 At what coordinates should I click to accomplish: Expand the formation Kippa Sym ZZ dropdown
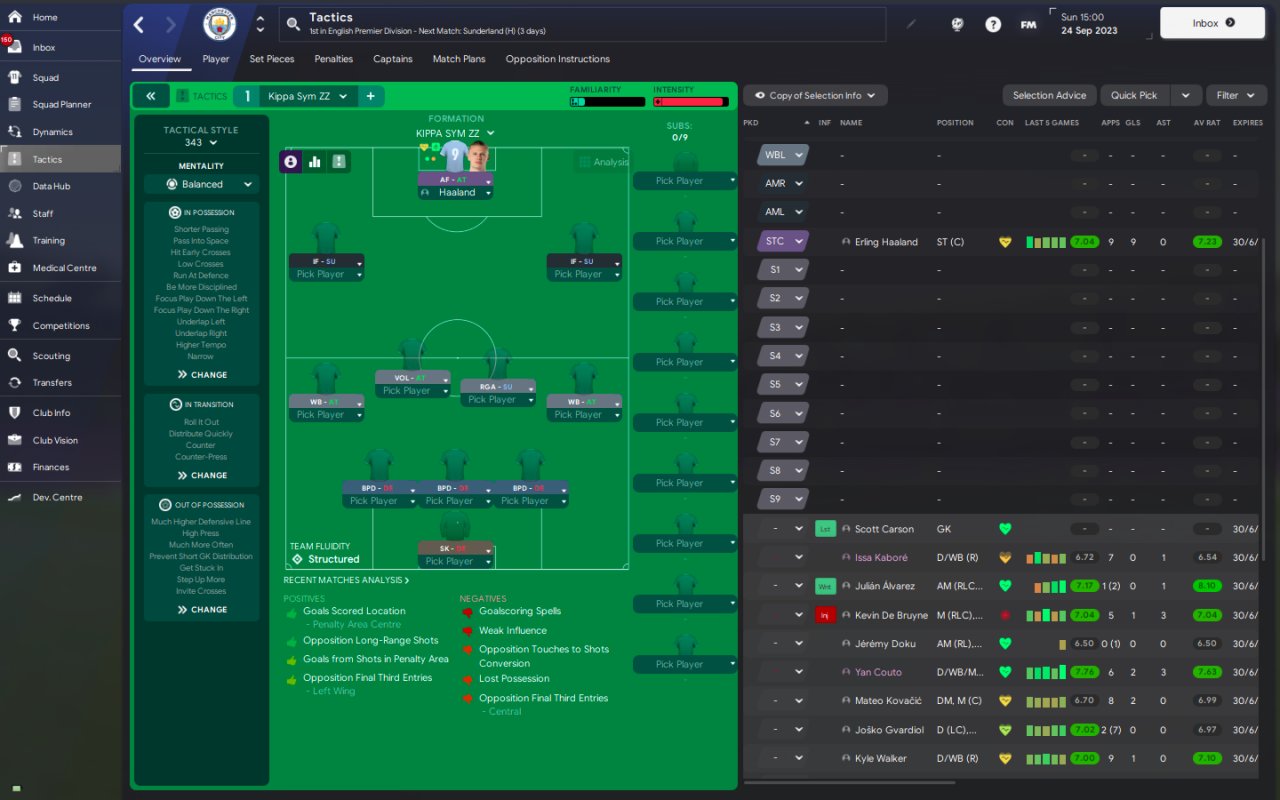click(x=456, y=133)
